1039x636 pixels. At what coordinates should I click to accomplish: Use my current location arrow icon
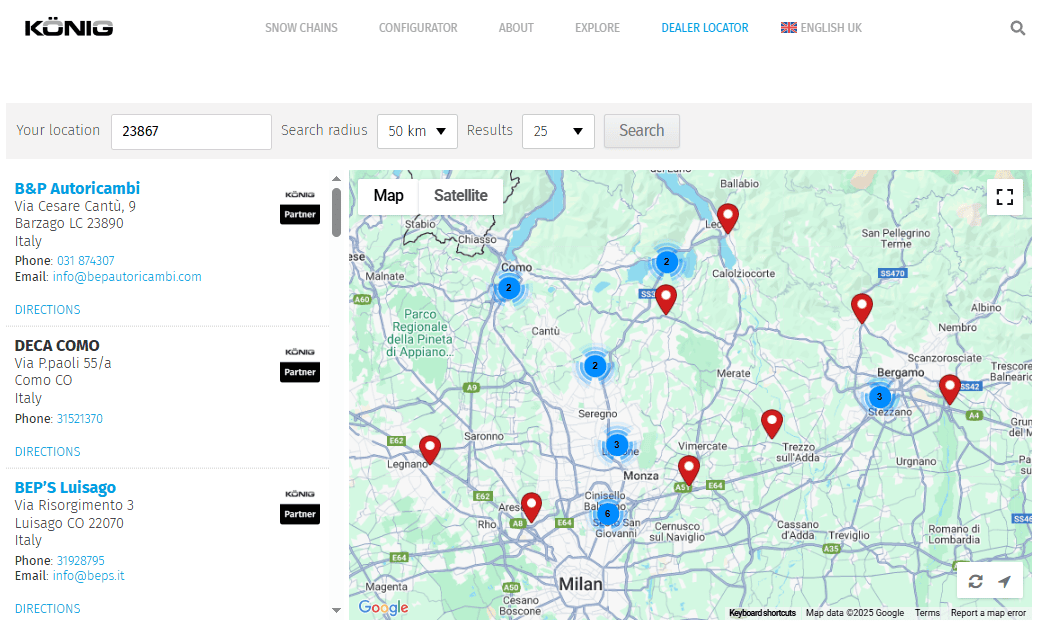(x=1005, y=582)
